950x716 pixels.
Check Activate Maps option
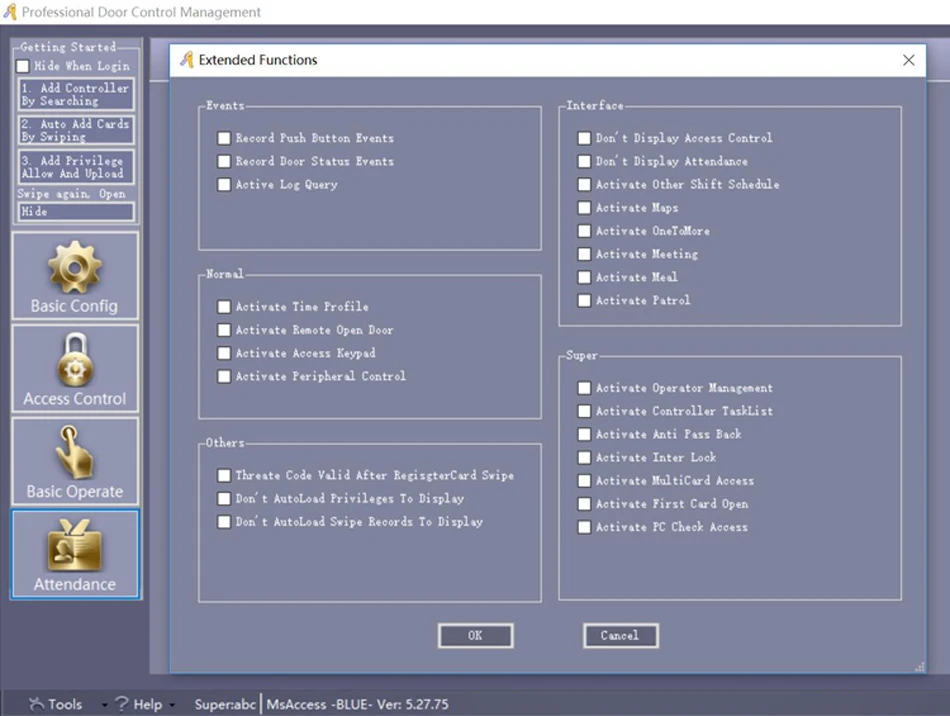[584, 208]
